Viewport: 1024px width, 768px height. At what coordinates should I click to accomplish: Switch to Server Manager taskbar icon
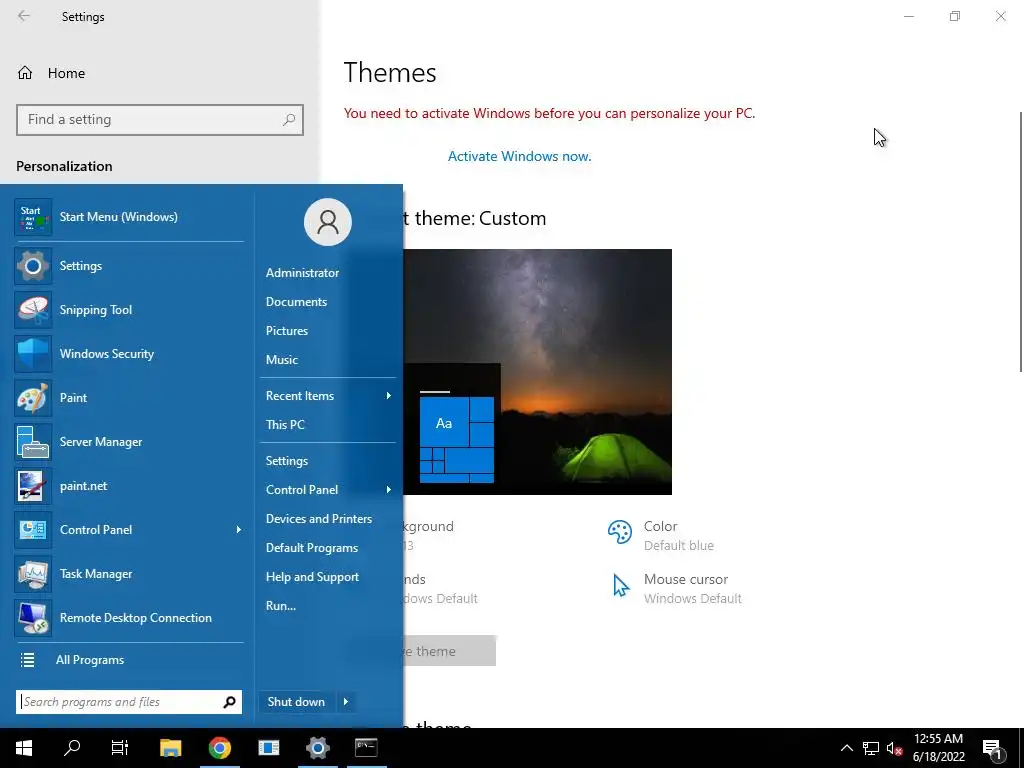pyautogui.click(x=268, y=748)
